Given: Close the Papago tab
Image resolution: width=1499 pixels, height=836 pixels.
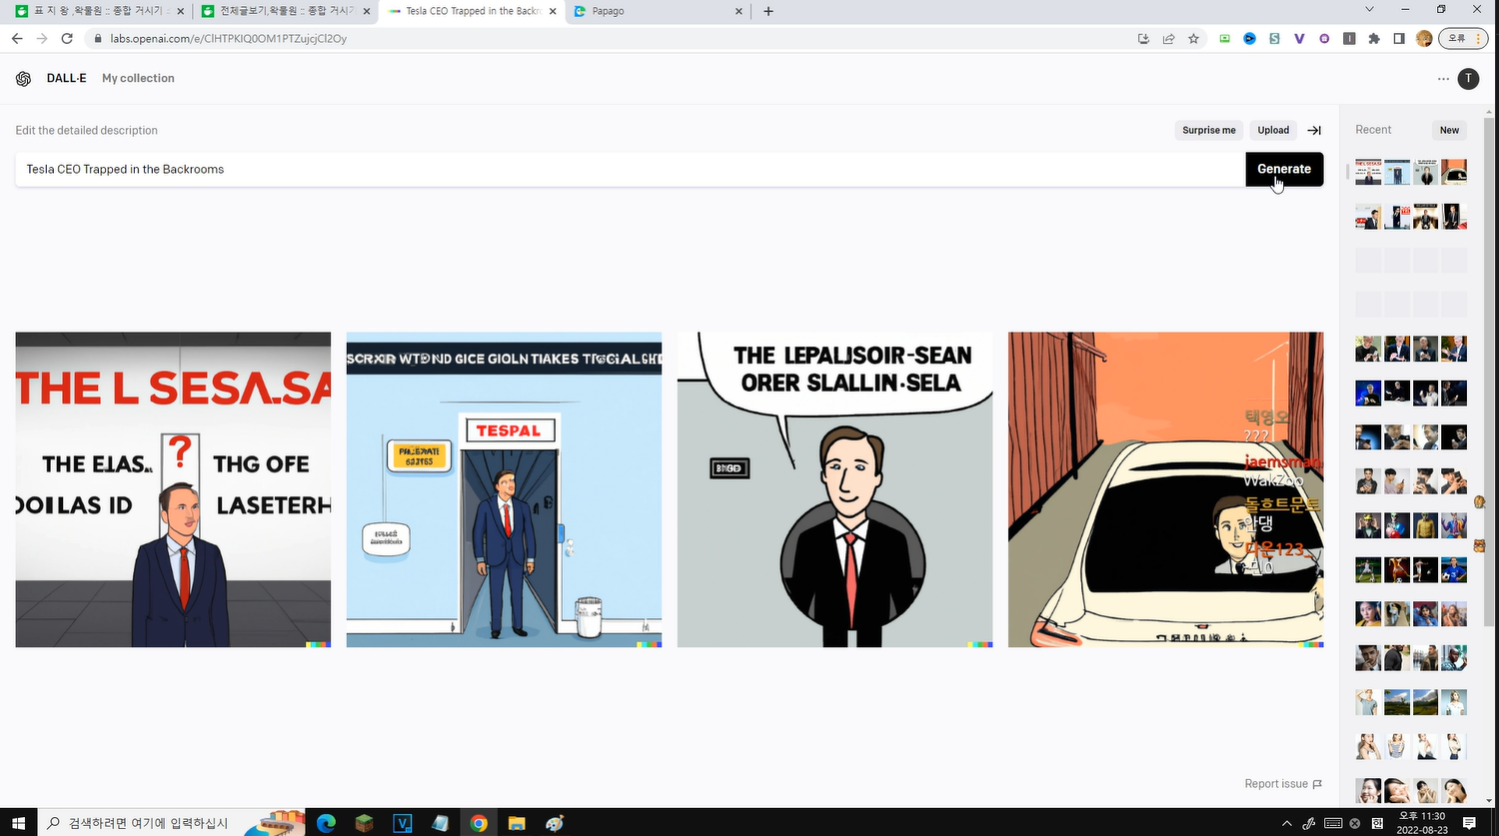Looking at the screenshot, I should [x=738, y=11].
